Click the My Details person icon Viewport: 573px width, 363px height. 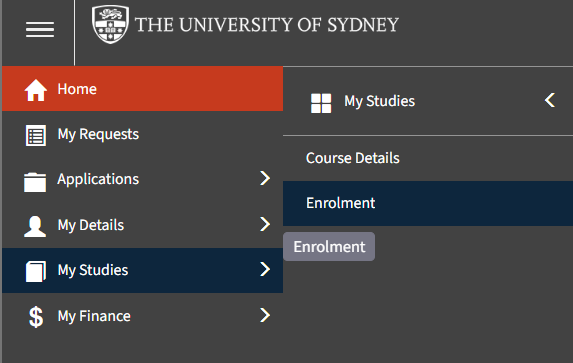click(x=35, y=226)
